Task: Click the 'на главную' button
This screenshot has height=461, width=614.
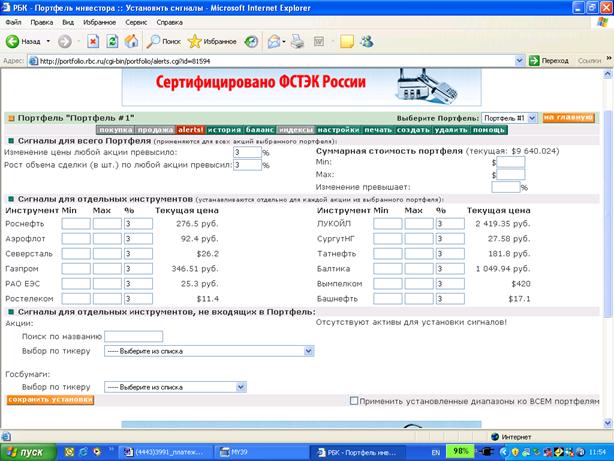Action: (567, 118)
